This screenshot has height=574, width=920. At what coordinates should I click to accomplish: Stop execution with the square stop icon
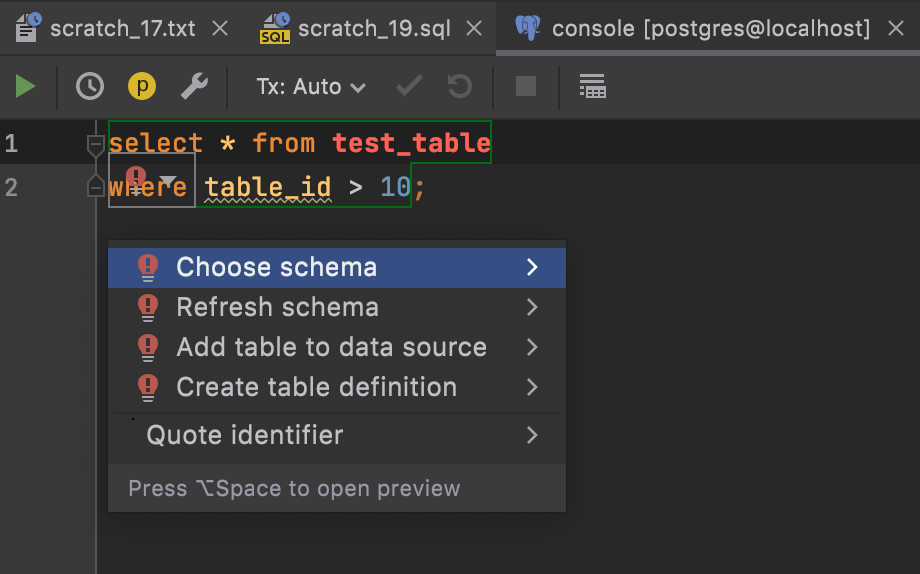click(526, 86)
